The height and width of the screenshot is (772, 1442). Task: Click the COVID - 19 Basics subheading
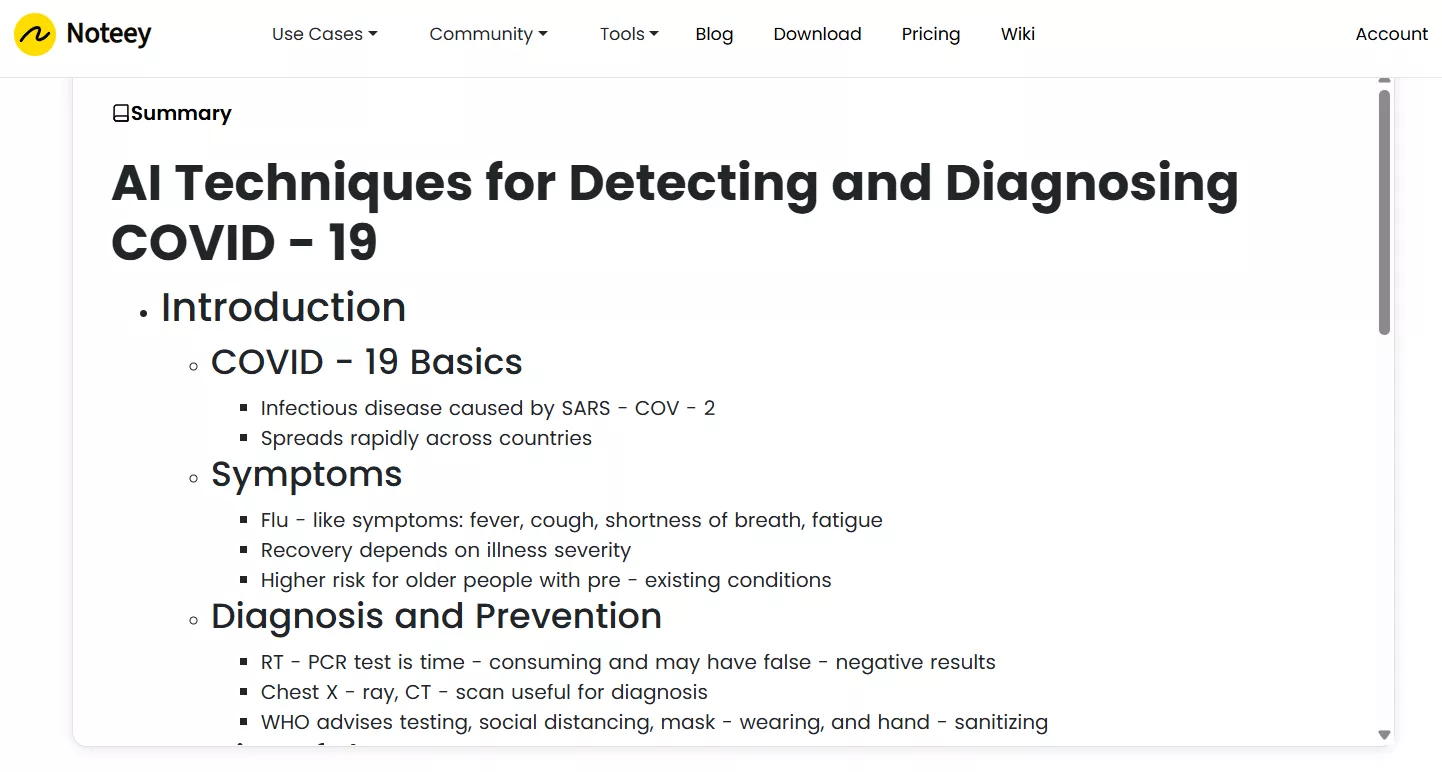(x=366, y=361)
